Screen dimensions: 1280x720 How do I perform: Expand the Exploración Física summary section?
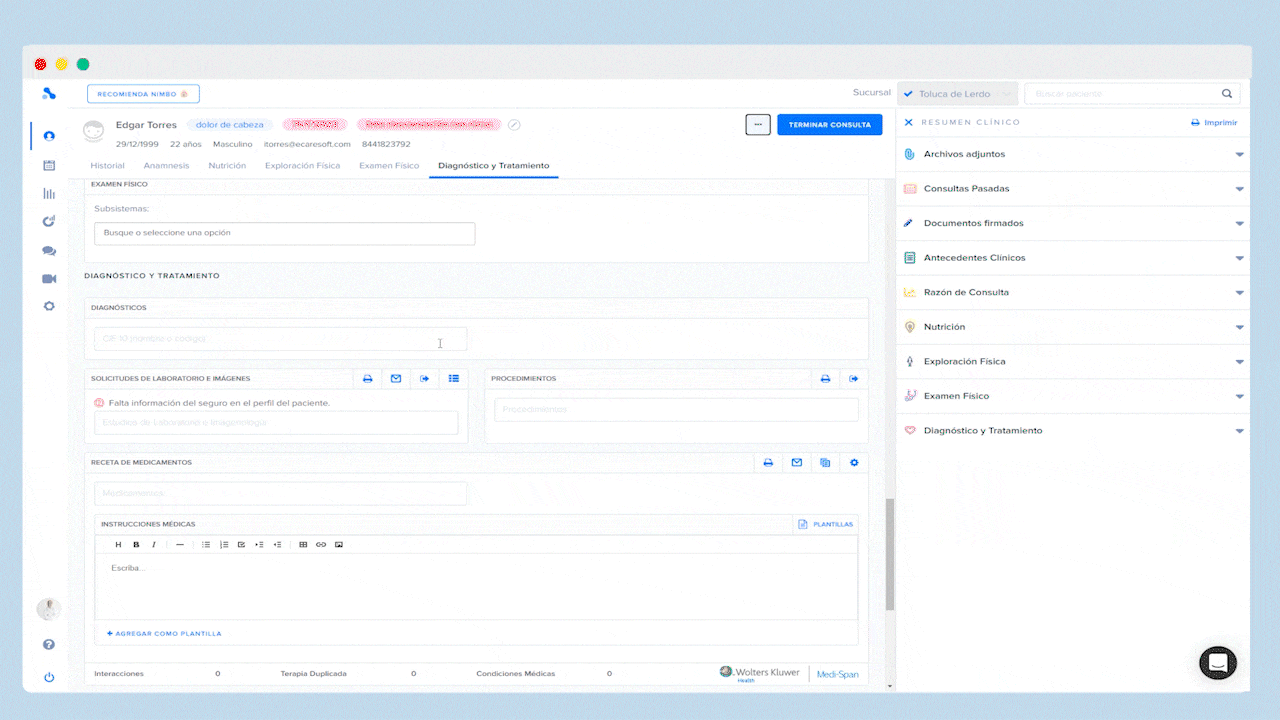pos(1072,361)
